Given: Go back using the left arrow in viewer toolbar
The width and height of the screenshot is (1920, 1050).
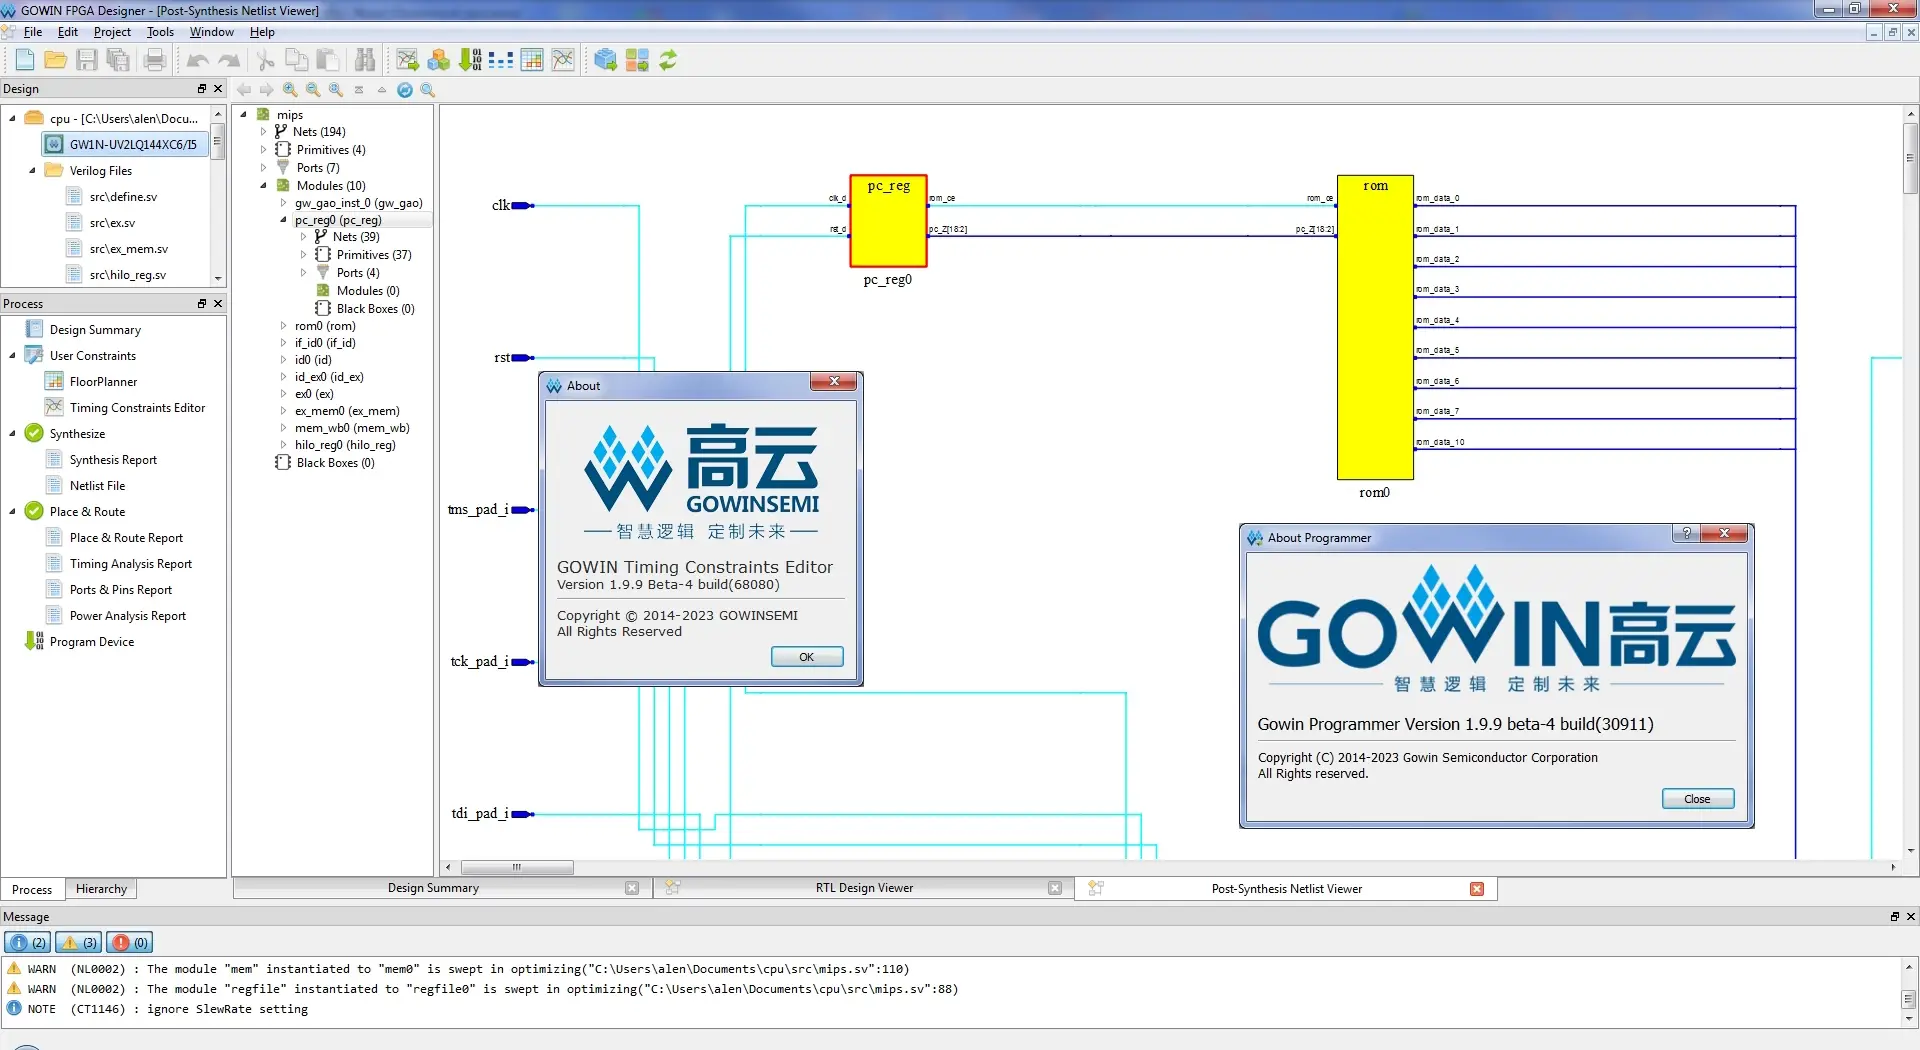Looking at the screenshot, I should (244, 90).
